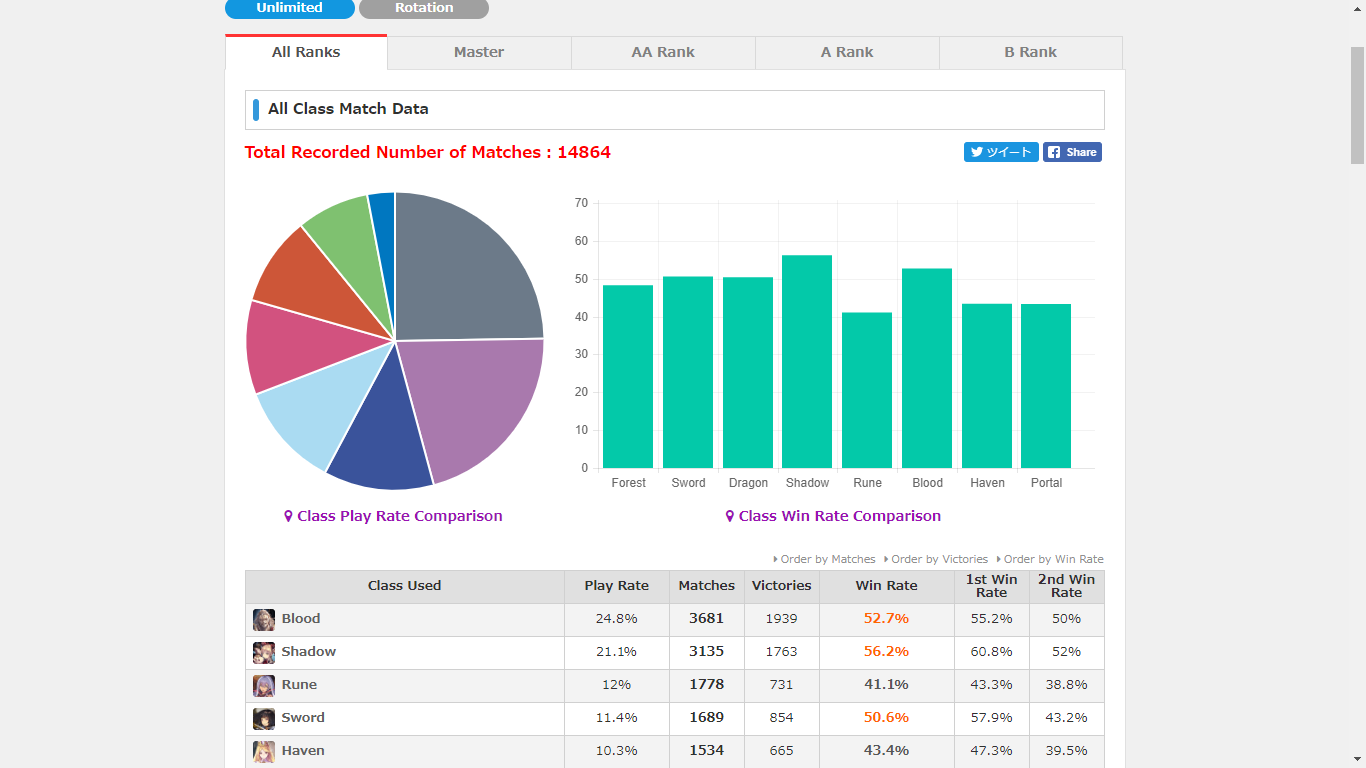
Task: Open the A Rank tab
Action: tap(847, 52)
